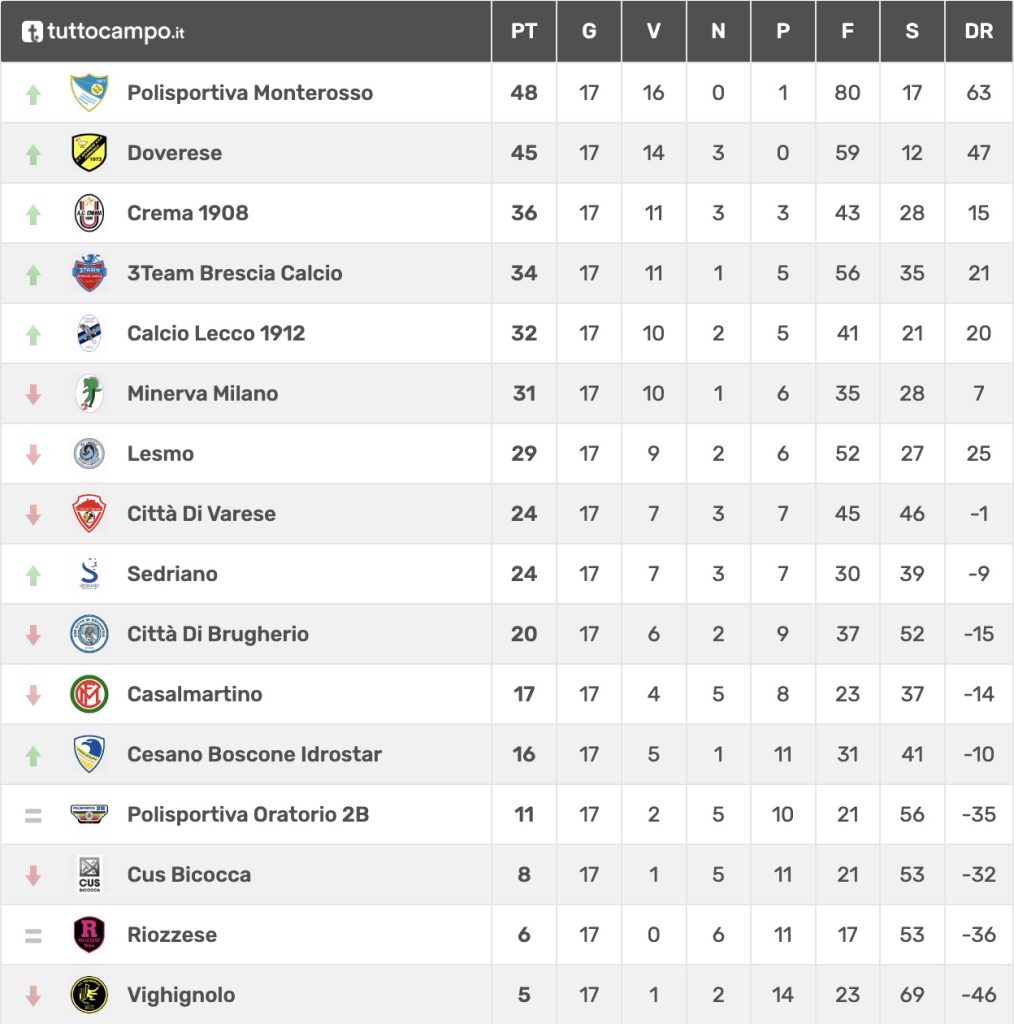Image resolution: width=1014 pixels, height=1024 pixels.
Task: Click Lesmo's green up arrow indicator
Action: tap(33, 454)
